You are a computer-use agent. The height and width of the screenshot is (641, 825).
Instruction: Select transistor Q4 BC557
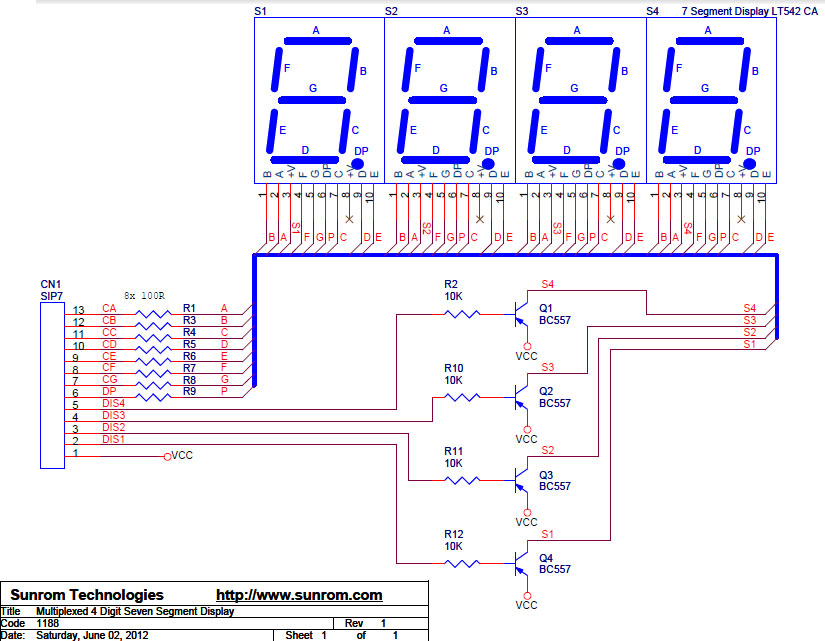pos(519,562)
